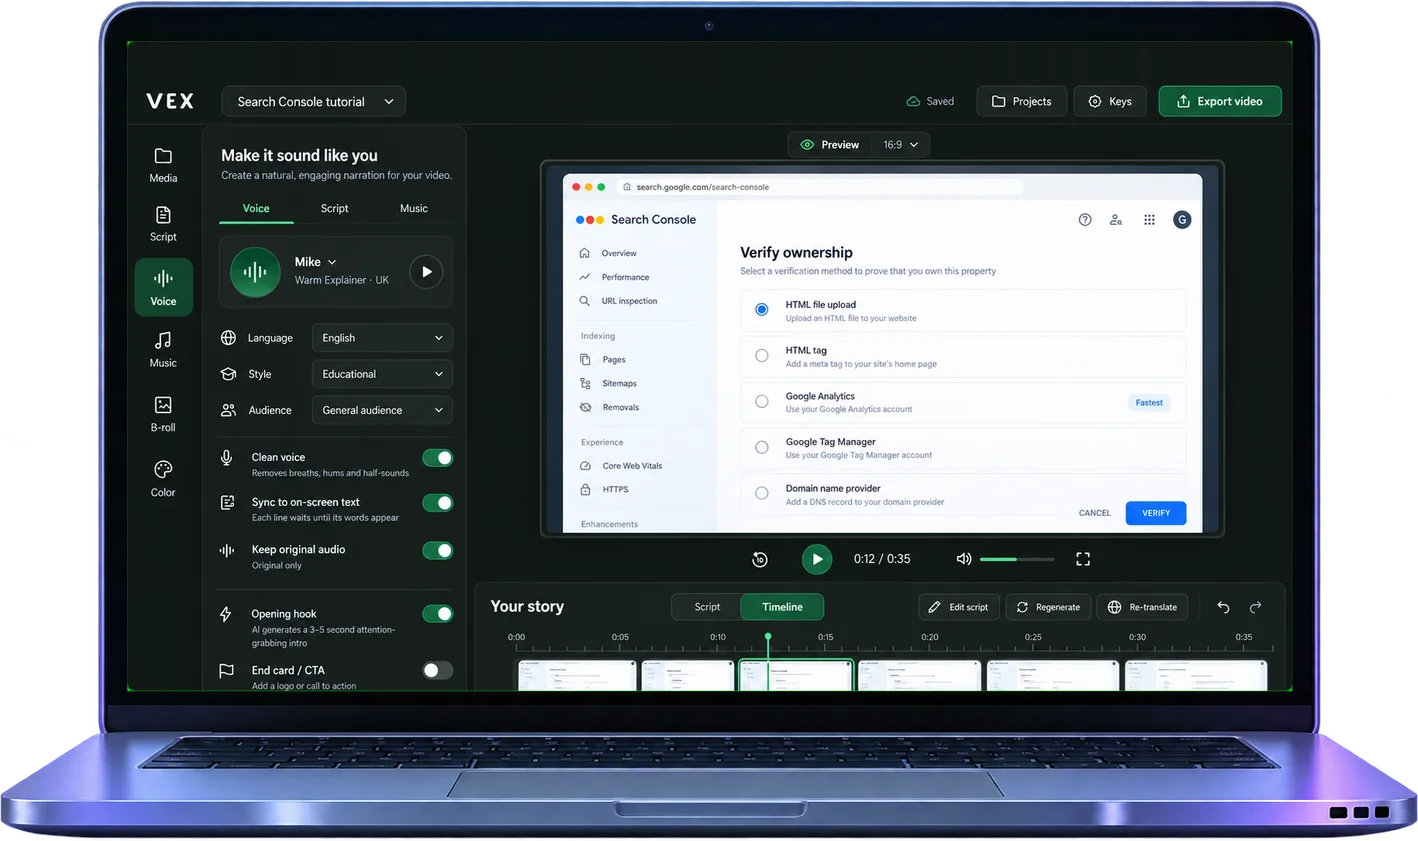Click the timeline playhead marker
Image resolution: width=1418 pixels, height=841 pixels.
point(768,637)
